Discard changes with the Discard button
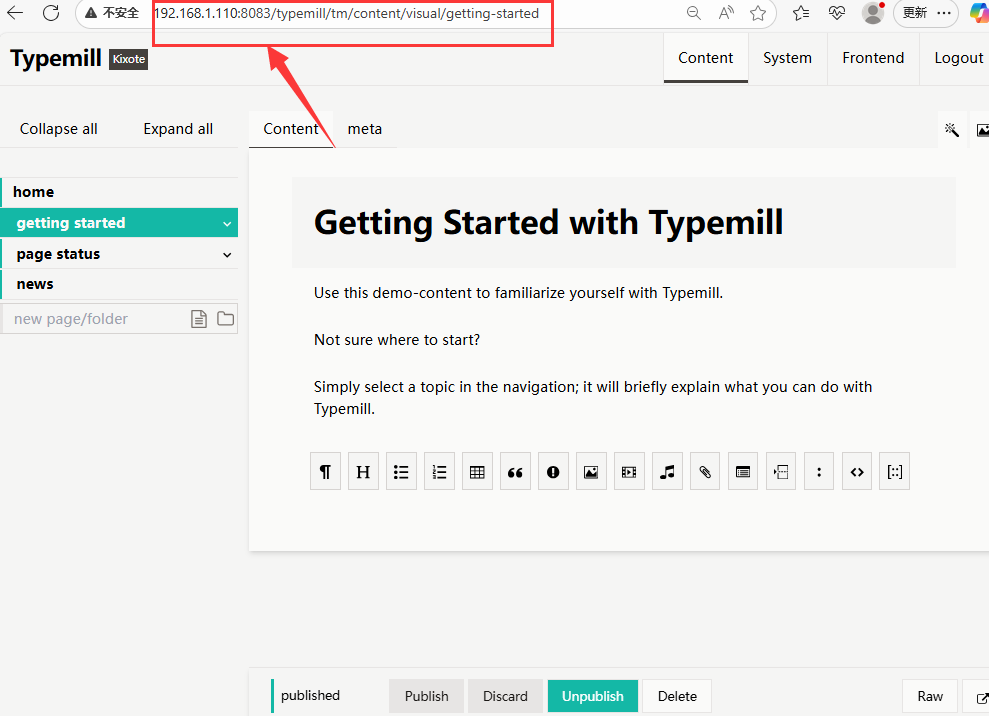Viewport: 989px width, 716px height. coord(505,696)
